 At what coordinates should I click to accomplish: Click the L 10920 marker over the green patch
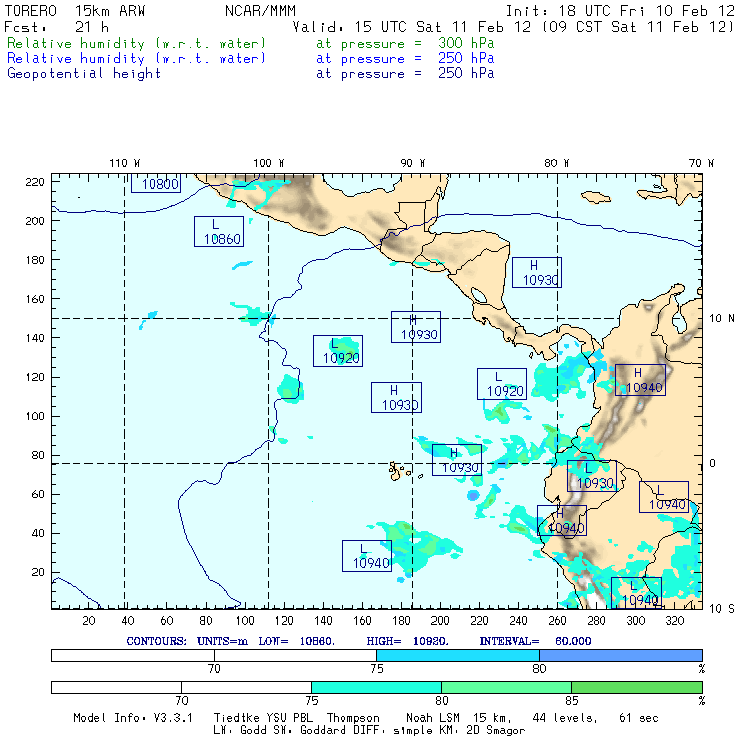pos(338,350)
